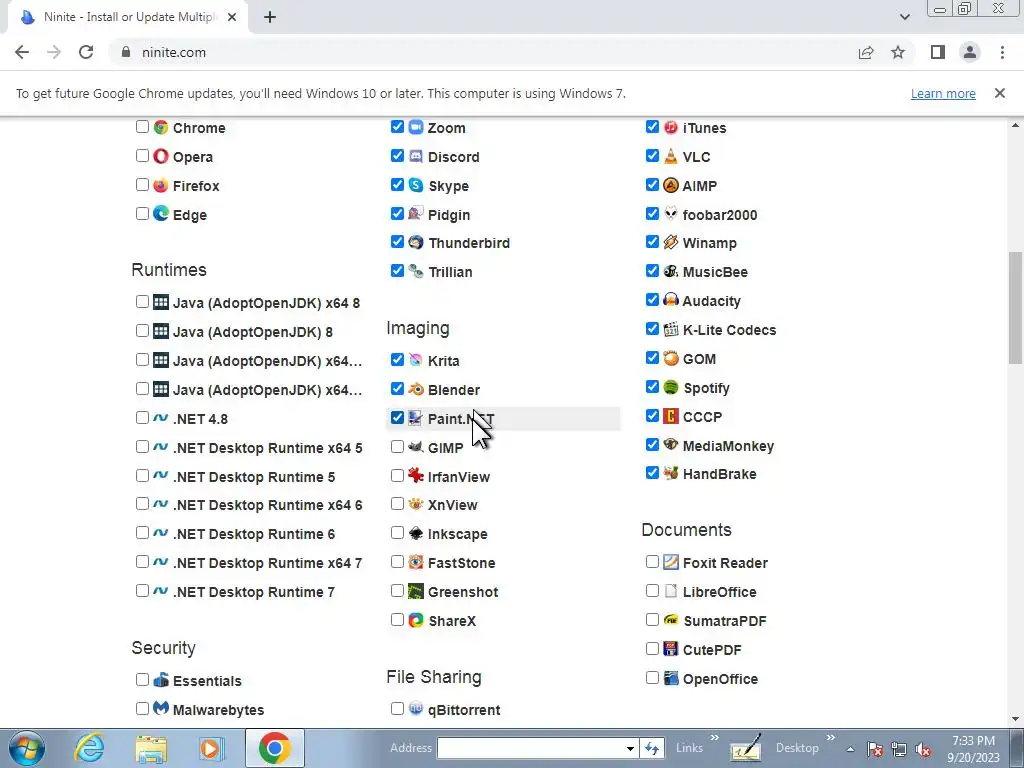Image resolution: width=1024 pixels, height=768 pixels.
Task: Click the muted volume tray icon
Action: (x=923, y=750)
